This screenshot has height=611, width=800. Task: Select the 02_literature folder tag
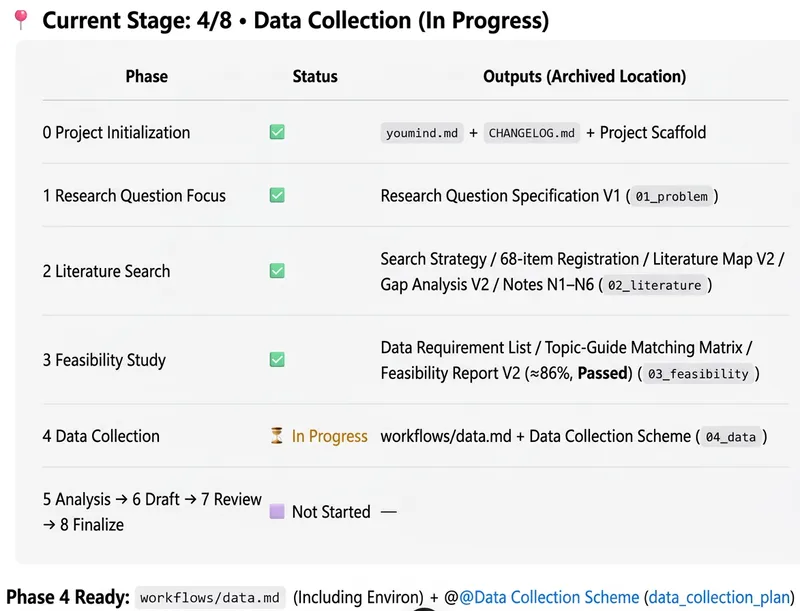(655, 285)
